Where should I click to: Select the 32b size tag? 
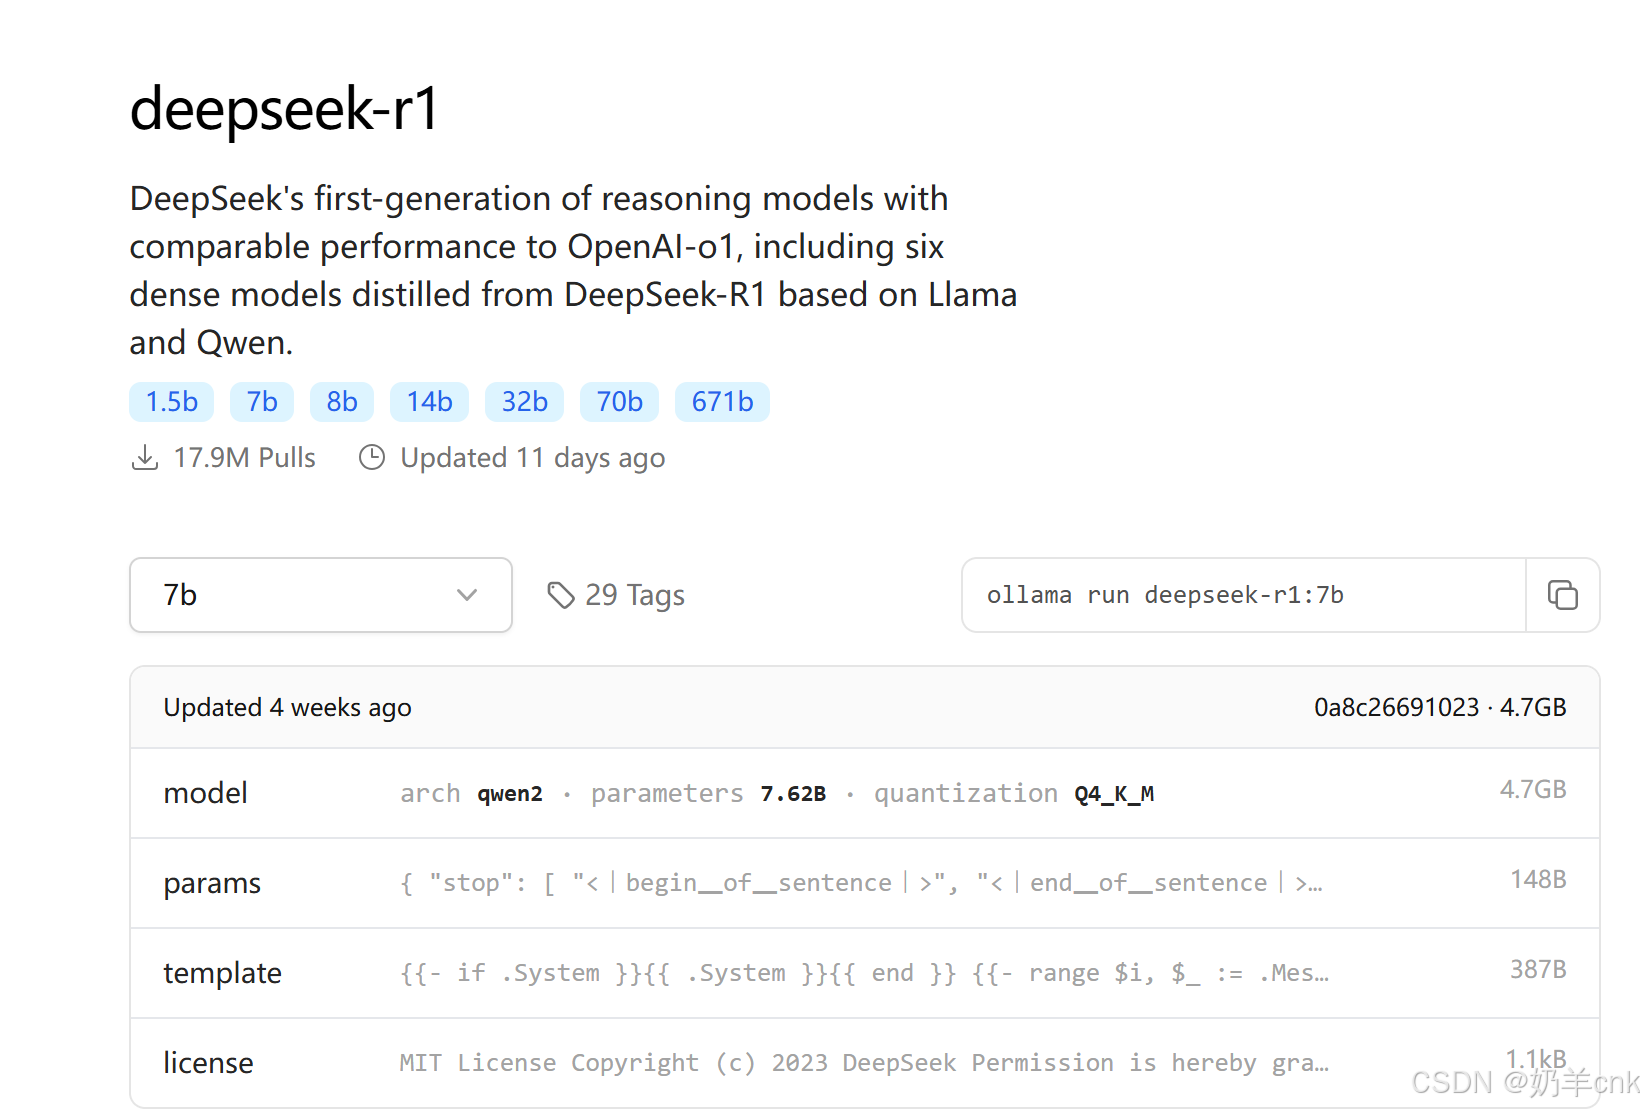pyautogui.click(x=525, y=402)
